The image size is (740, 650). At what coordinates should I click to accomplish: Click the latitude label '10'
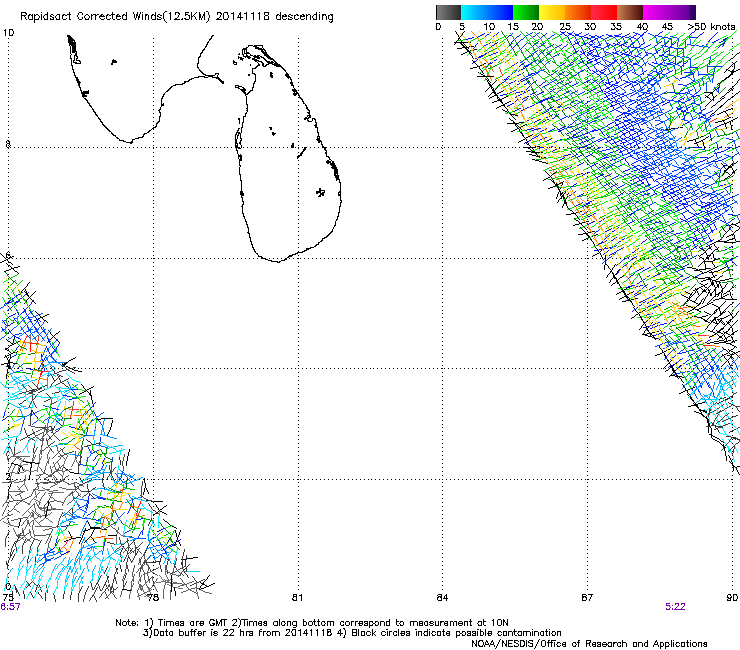[x=8, y=33]
